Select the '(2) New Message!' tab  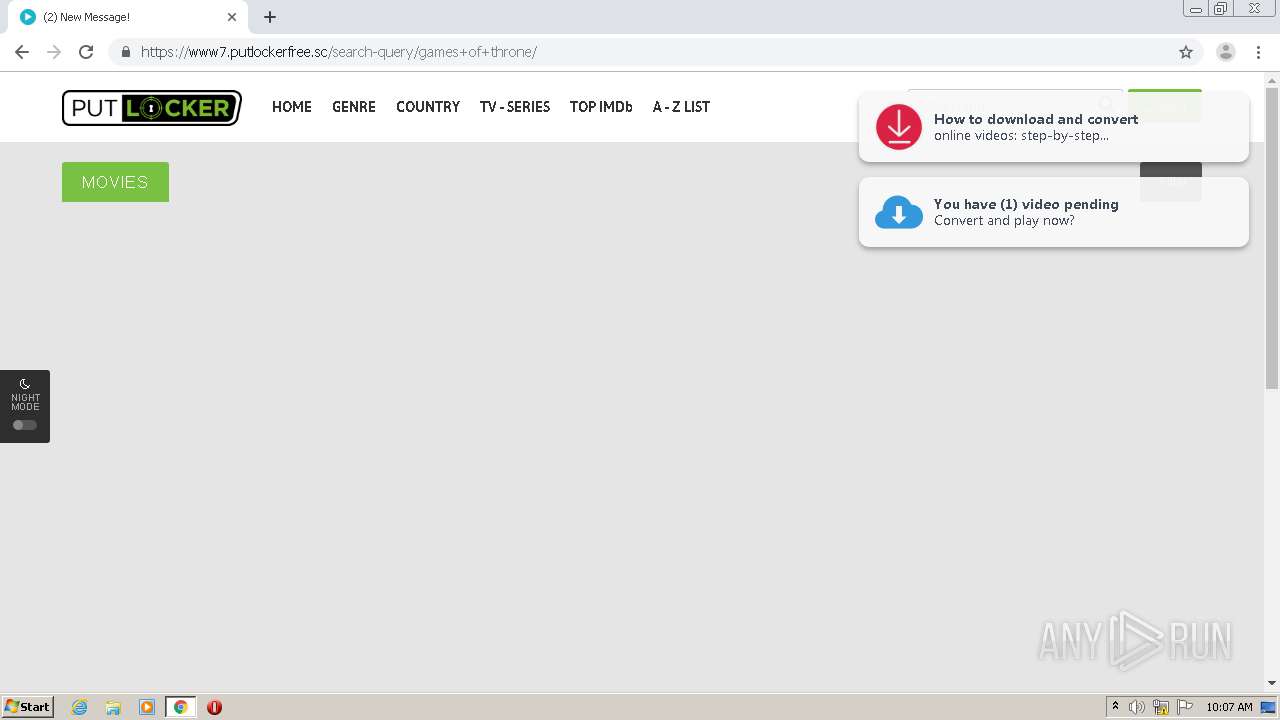click(x=128, y=17)
